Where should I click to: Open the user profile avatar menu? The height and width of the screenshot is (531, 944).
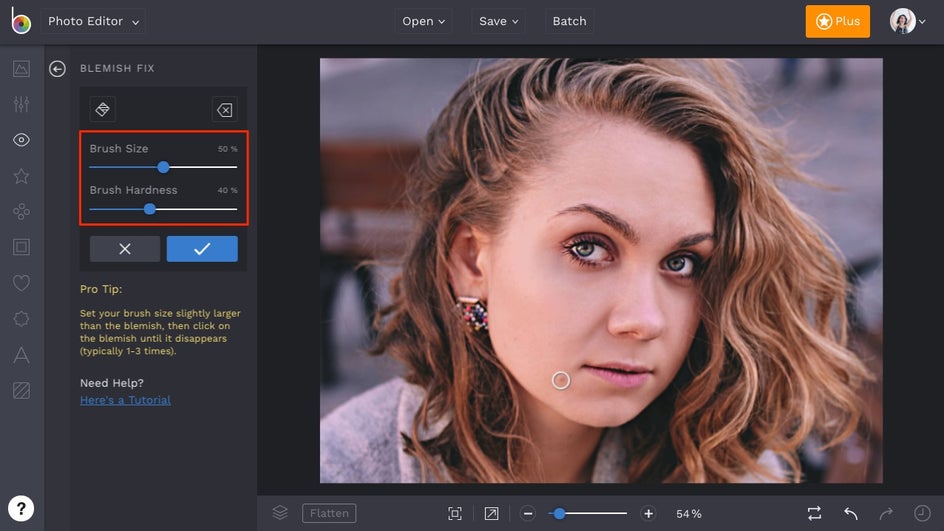pyautogui.click(x=904, y=21)
